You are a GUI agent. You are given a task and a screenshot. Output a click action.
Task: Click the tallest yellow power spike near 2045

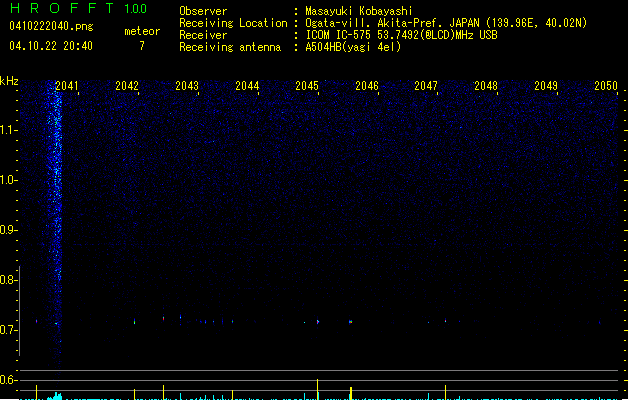(x=318, y=389)
